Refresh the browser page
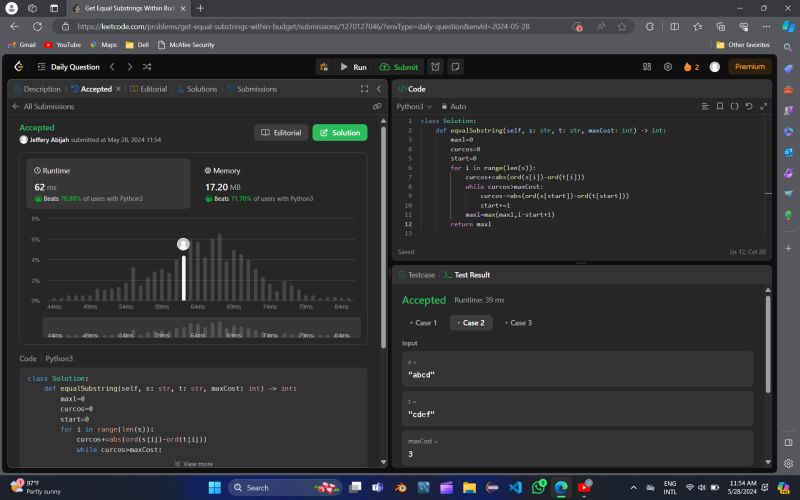 (37, 27)
